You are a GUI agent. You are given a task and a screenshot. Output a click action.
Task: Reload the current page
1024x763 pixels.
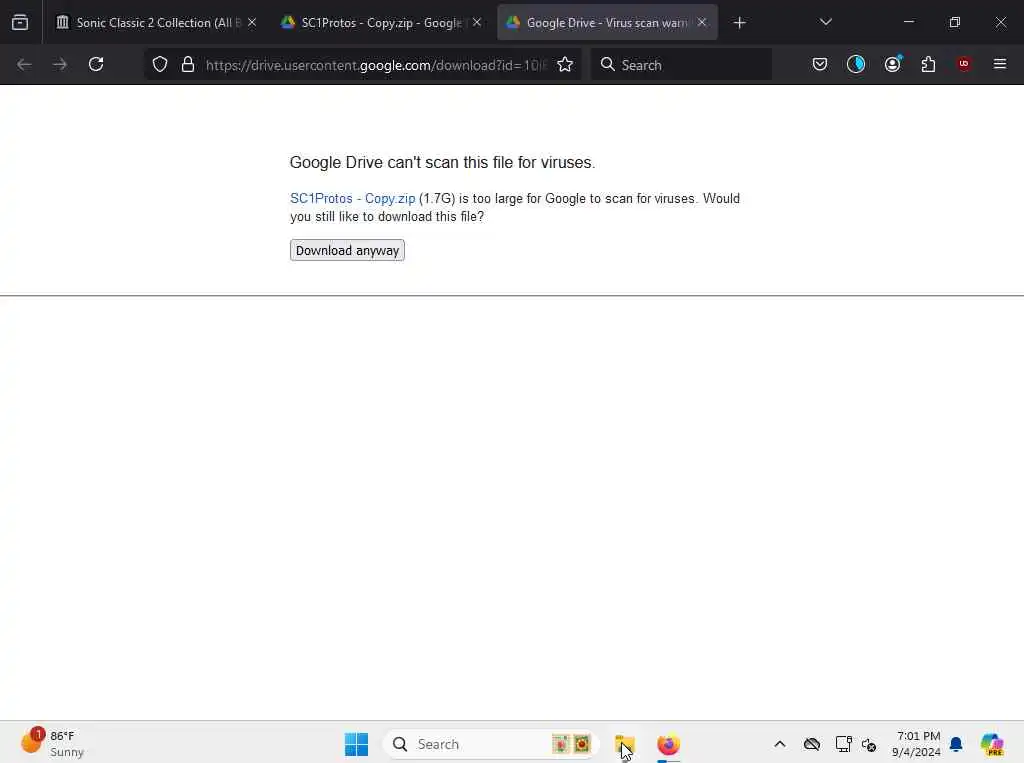click(x=96, y=64)
